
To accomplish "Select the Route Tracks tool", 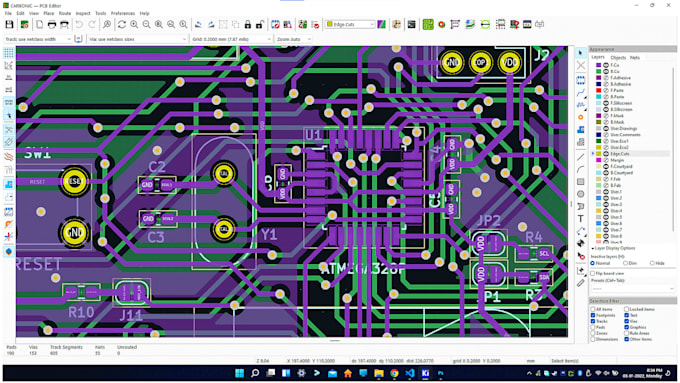I will (581, 92).
